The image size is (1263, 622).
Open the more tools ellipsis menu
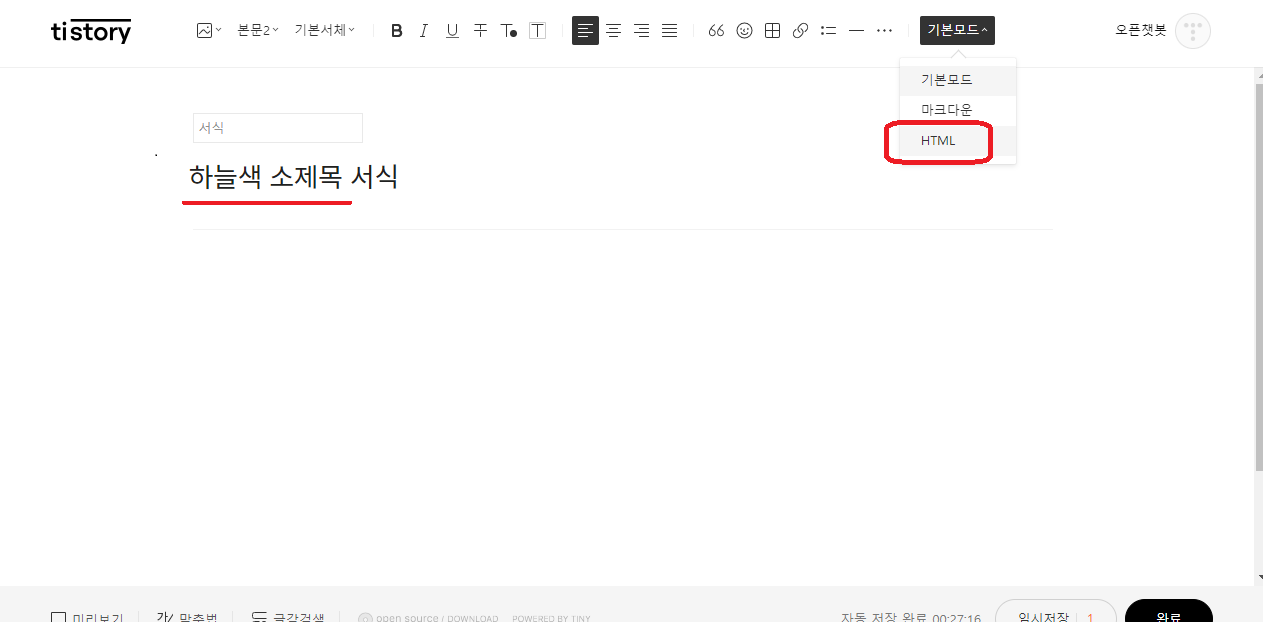(884, 31)
